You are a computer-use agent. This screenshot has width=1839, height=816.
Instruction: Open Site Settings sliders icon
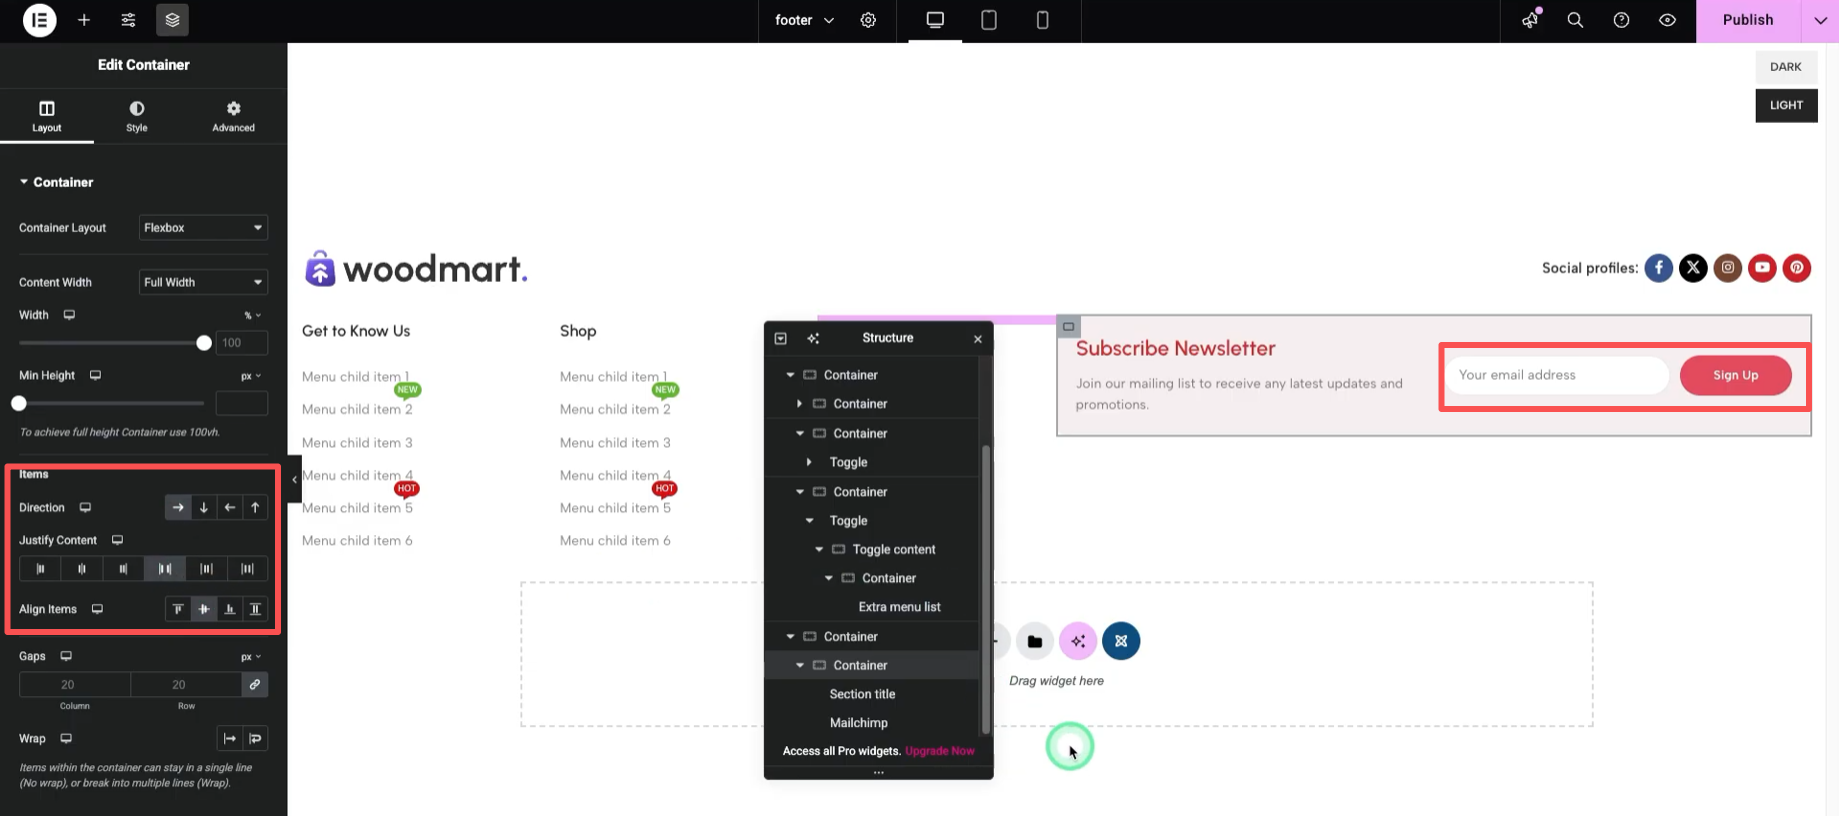pyautogui.click(x=128, y=20)
